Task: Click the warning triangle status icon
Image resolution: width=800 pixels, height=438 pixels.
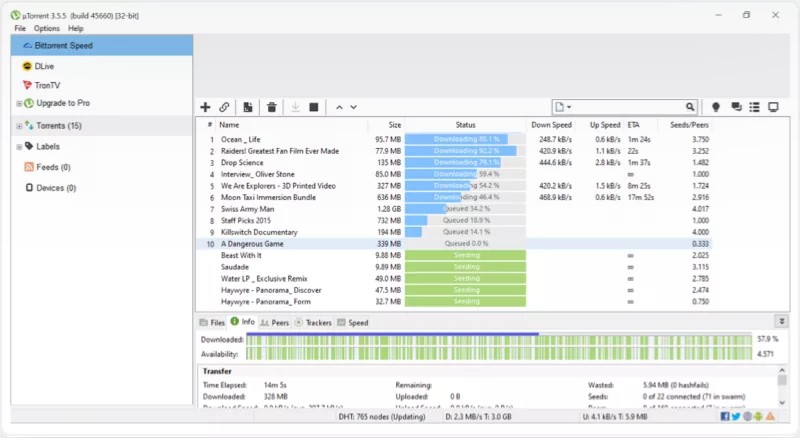Action: [x=770, y=417]
